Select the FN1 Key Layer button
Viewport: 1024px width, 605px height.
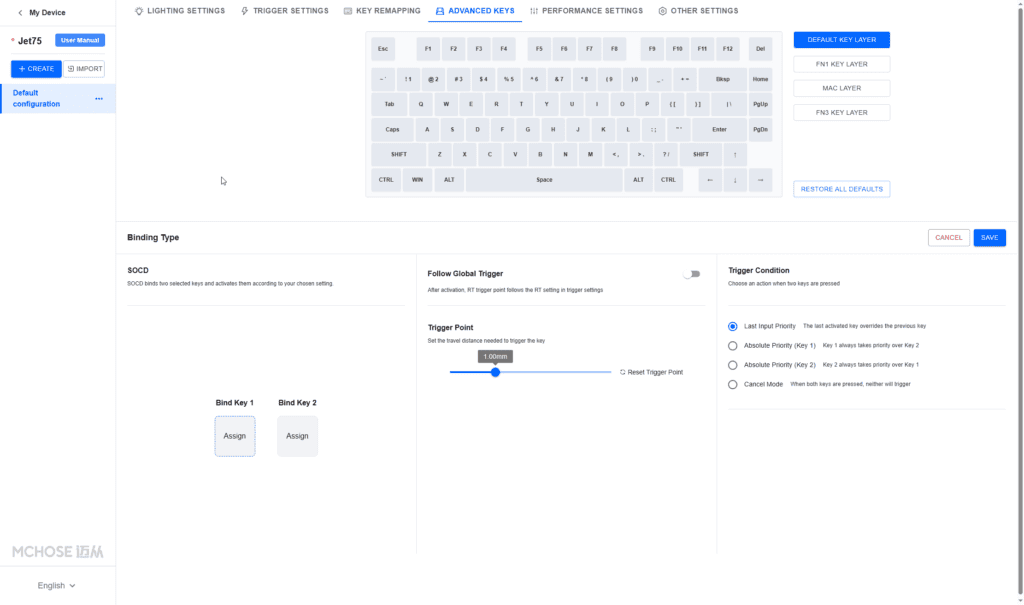click(x=841, y=64)
